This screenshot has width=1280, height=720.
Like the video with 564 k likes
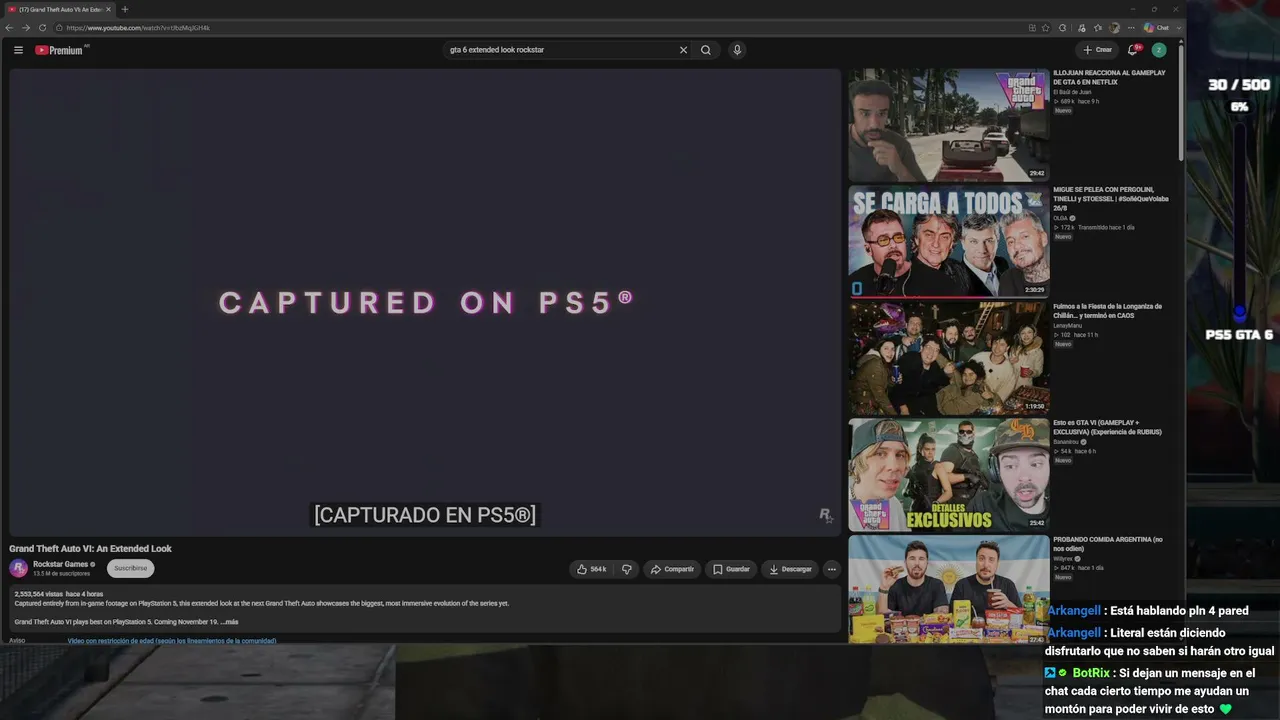click(x=592, y=569)
